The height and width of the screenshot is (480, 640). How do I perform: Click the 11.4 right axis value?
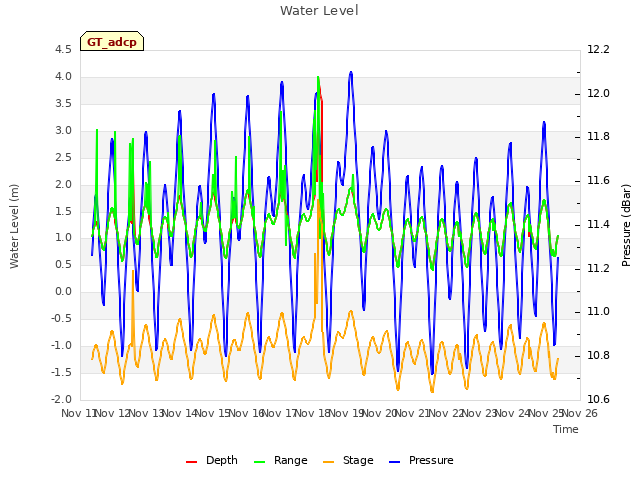coord(598,224)
